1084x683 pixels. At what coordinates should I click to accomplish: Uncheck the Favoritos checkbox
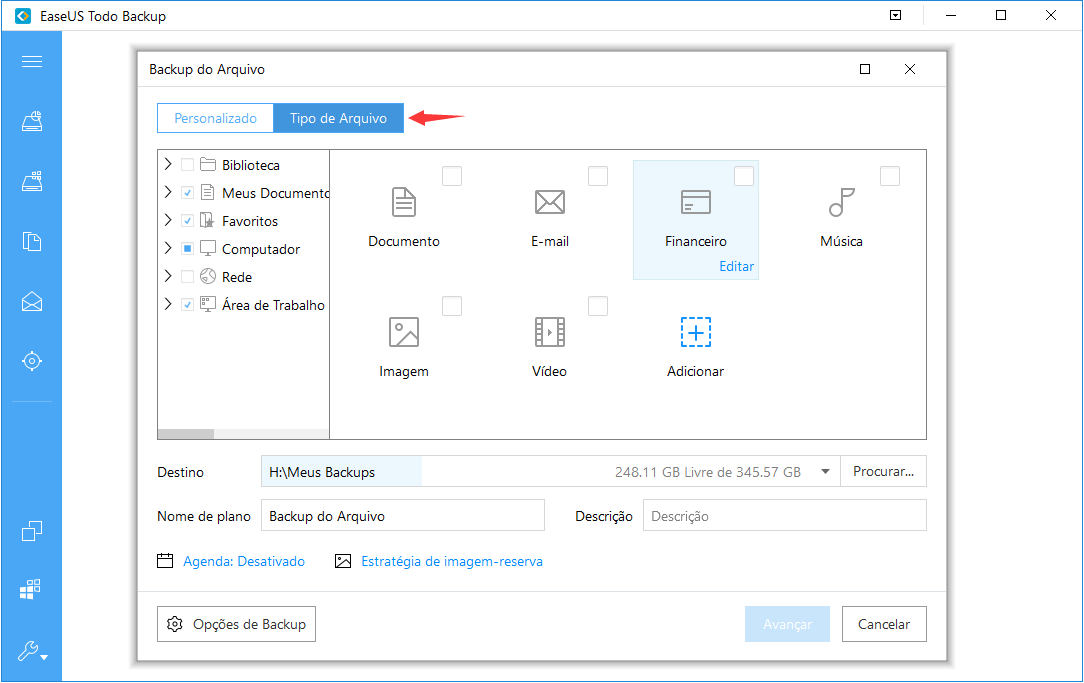[x=187, y=221]
